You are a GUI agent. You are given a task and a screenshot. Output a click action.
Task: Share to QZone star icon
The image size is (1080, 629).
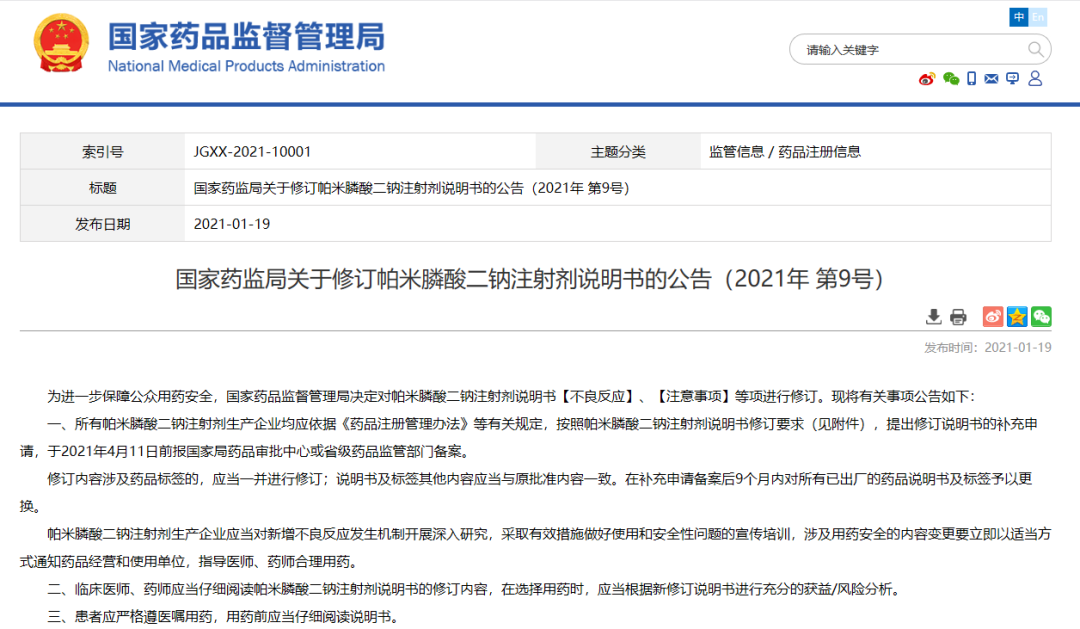[x=1017, y=317]
